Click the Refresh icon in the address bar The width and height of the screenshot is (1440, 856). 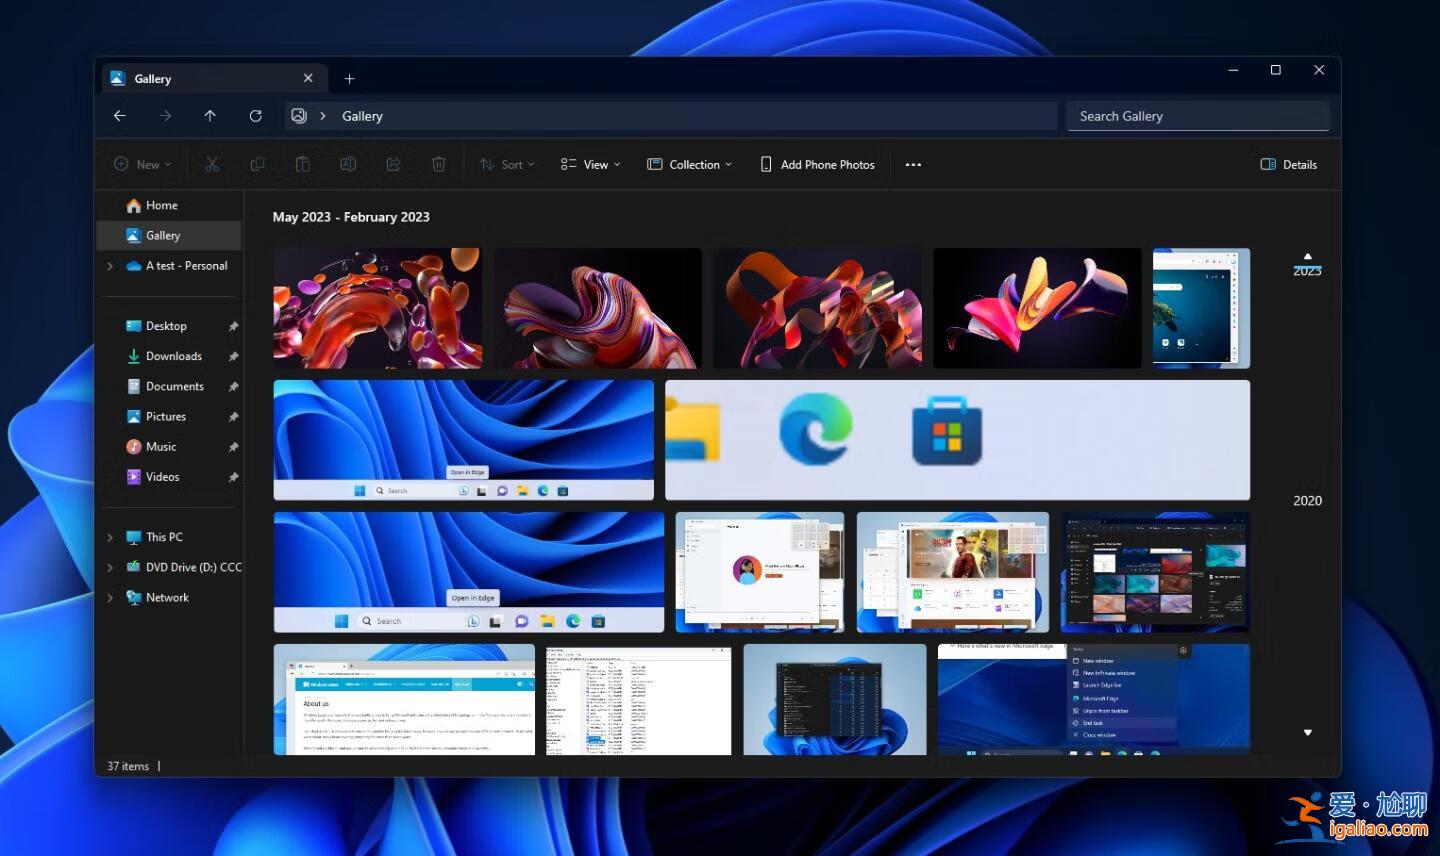pos(255,116)
